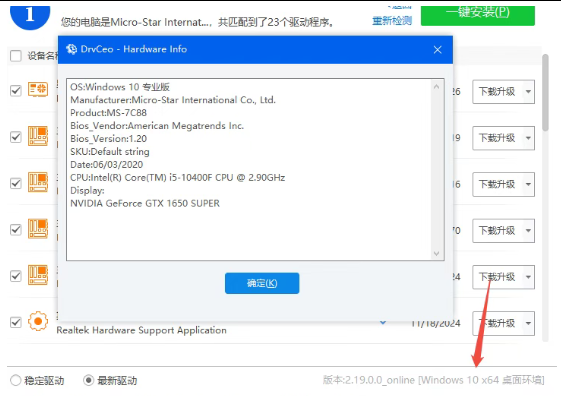Click the Realtek Hardware Support gear icon
Image resolution: width=561 pixels, height=396 pixels.
[38, 321]
